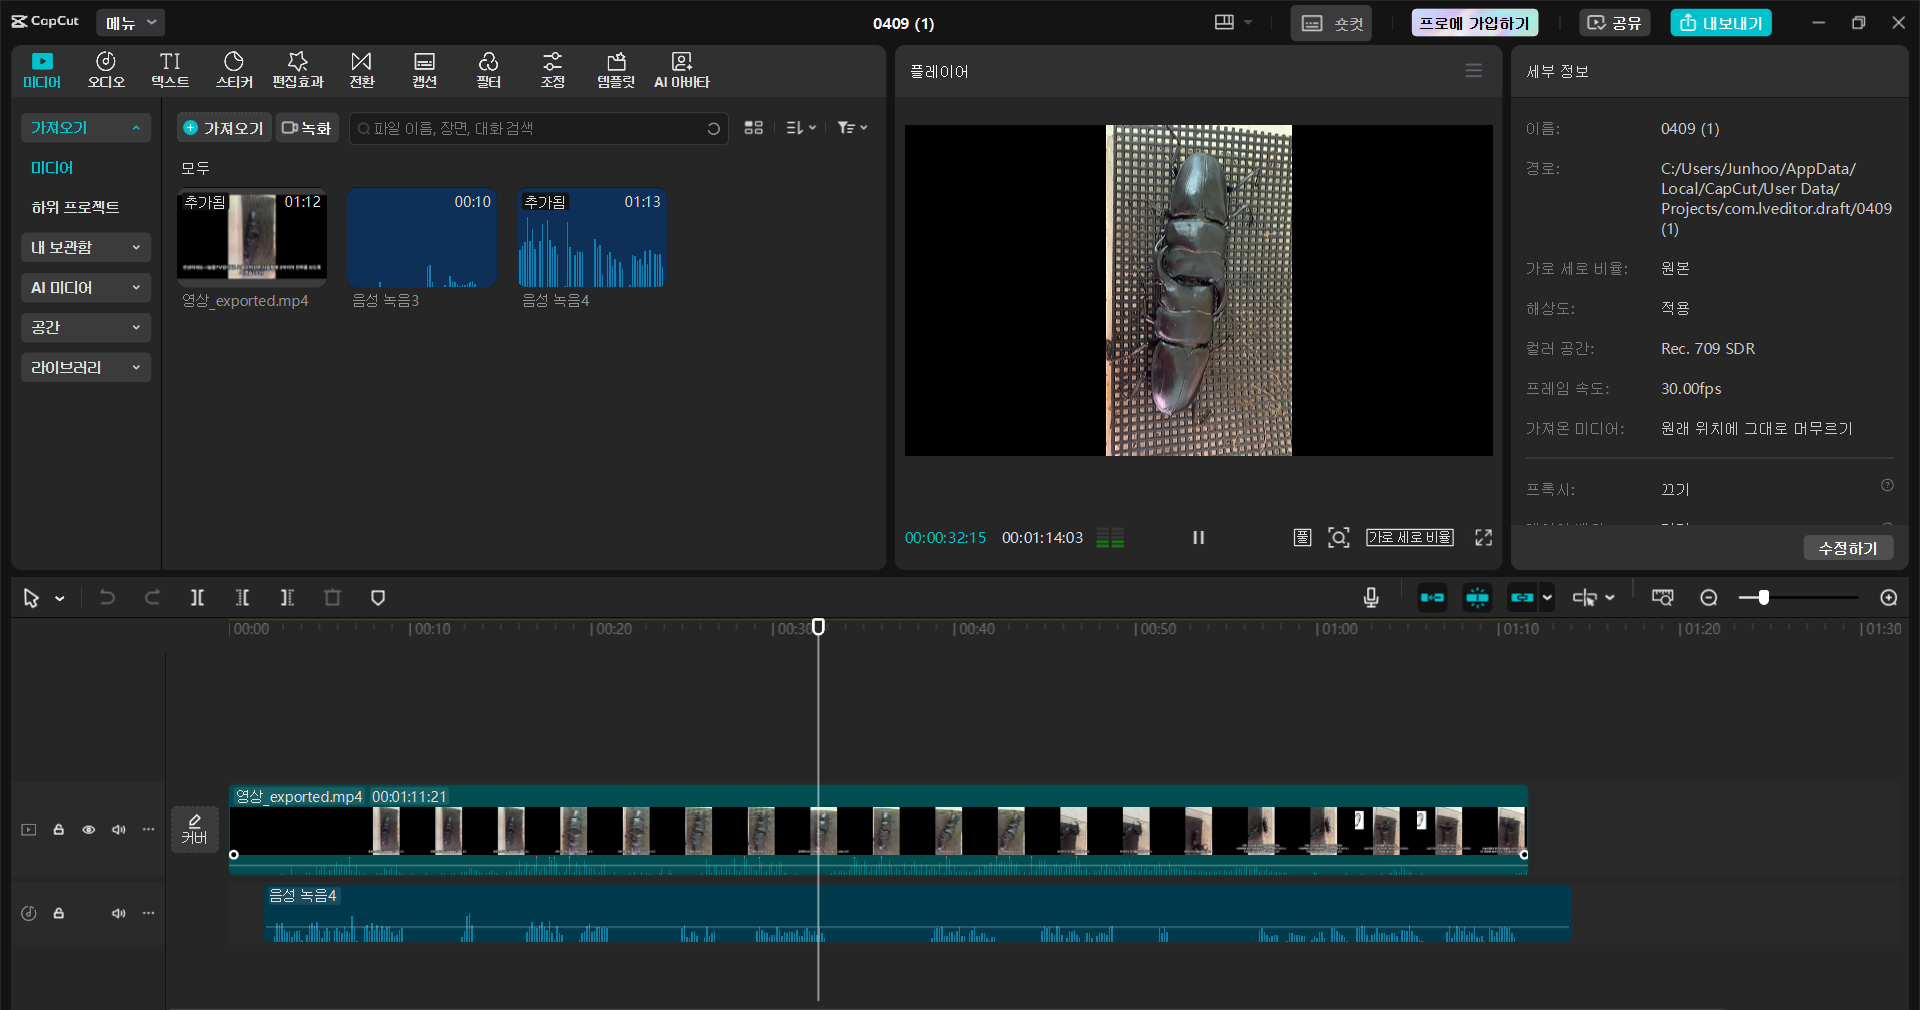Toggle video track visibility eye icon
This screenshot has width=1920, height=1010.
tap(88, 829)
